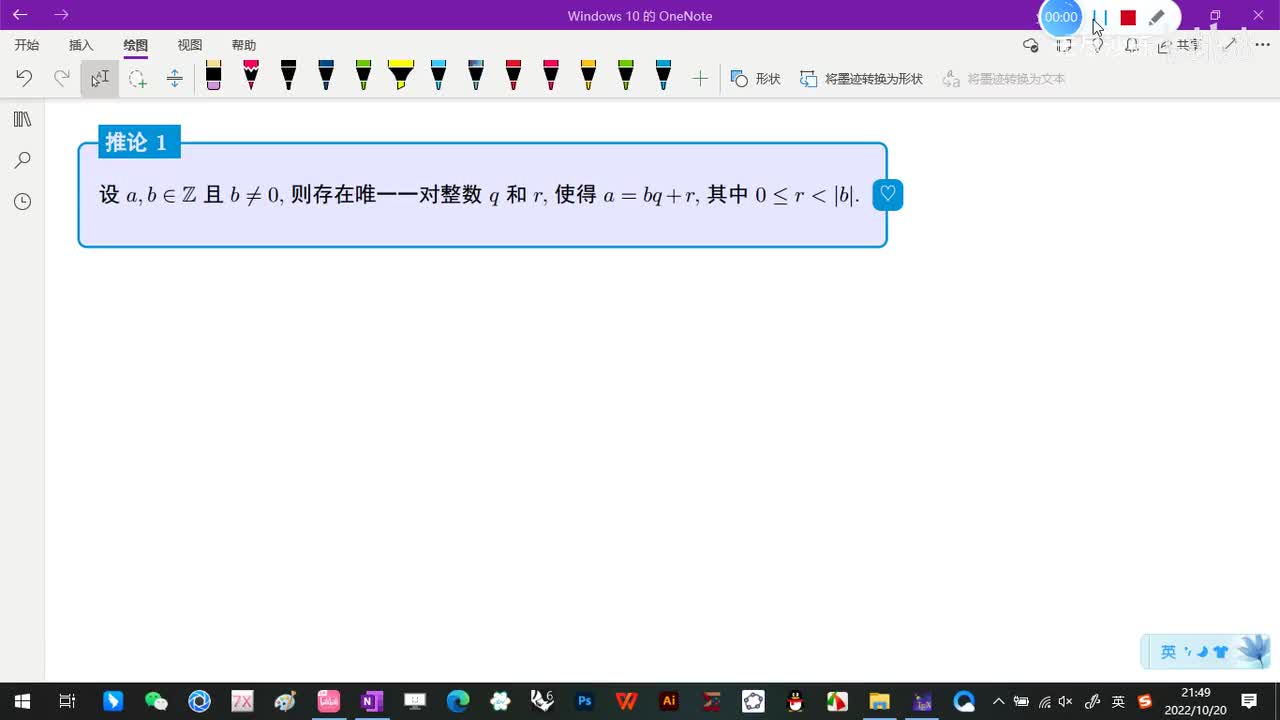Select the eraser tool
Screen dimensions: 1280x720
point(213,76)
